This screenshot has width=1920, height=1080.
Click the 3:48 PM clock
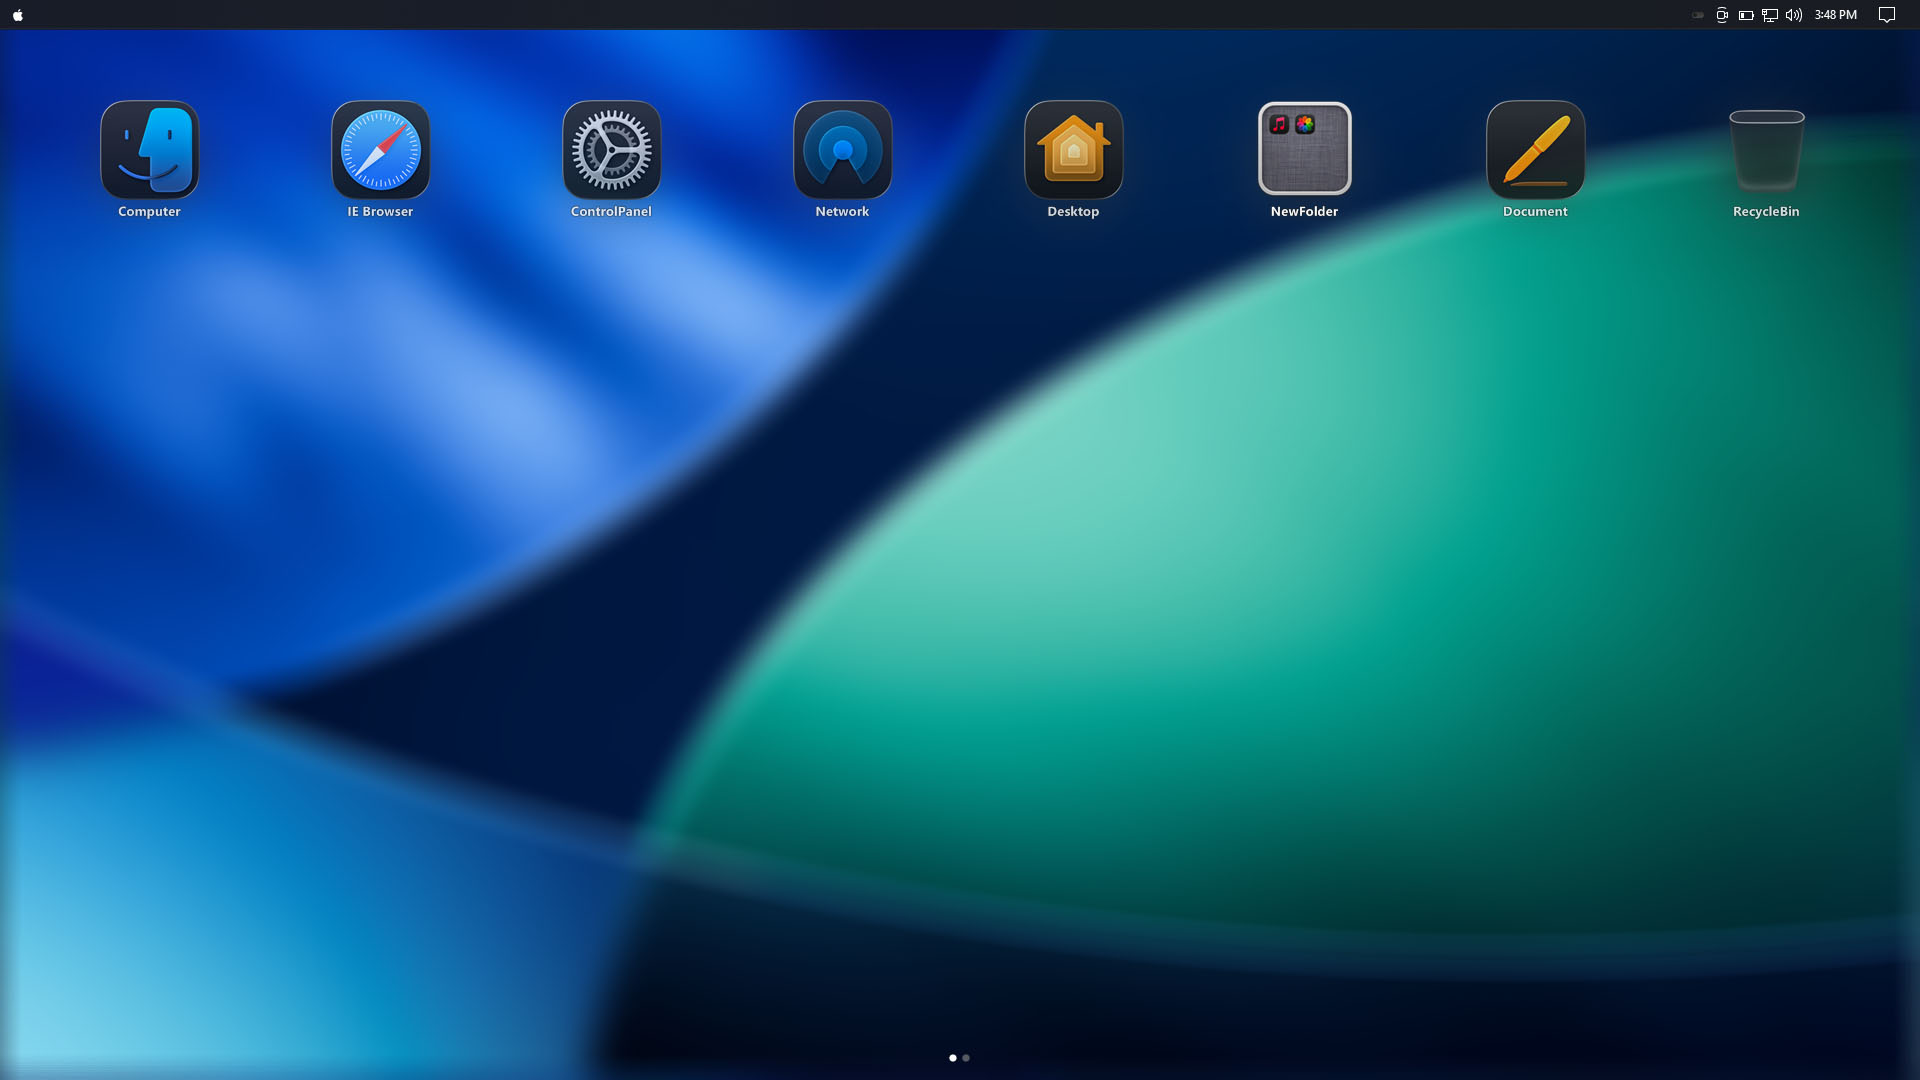[x=1836, y=15]
